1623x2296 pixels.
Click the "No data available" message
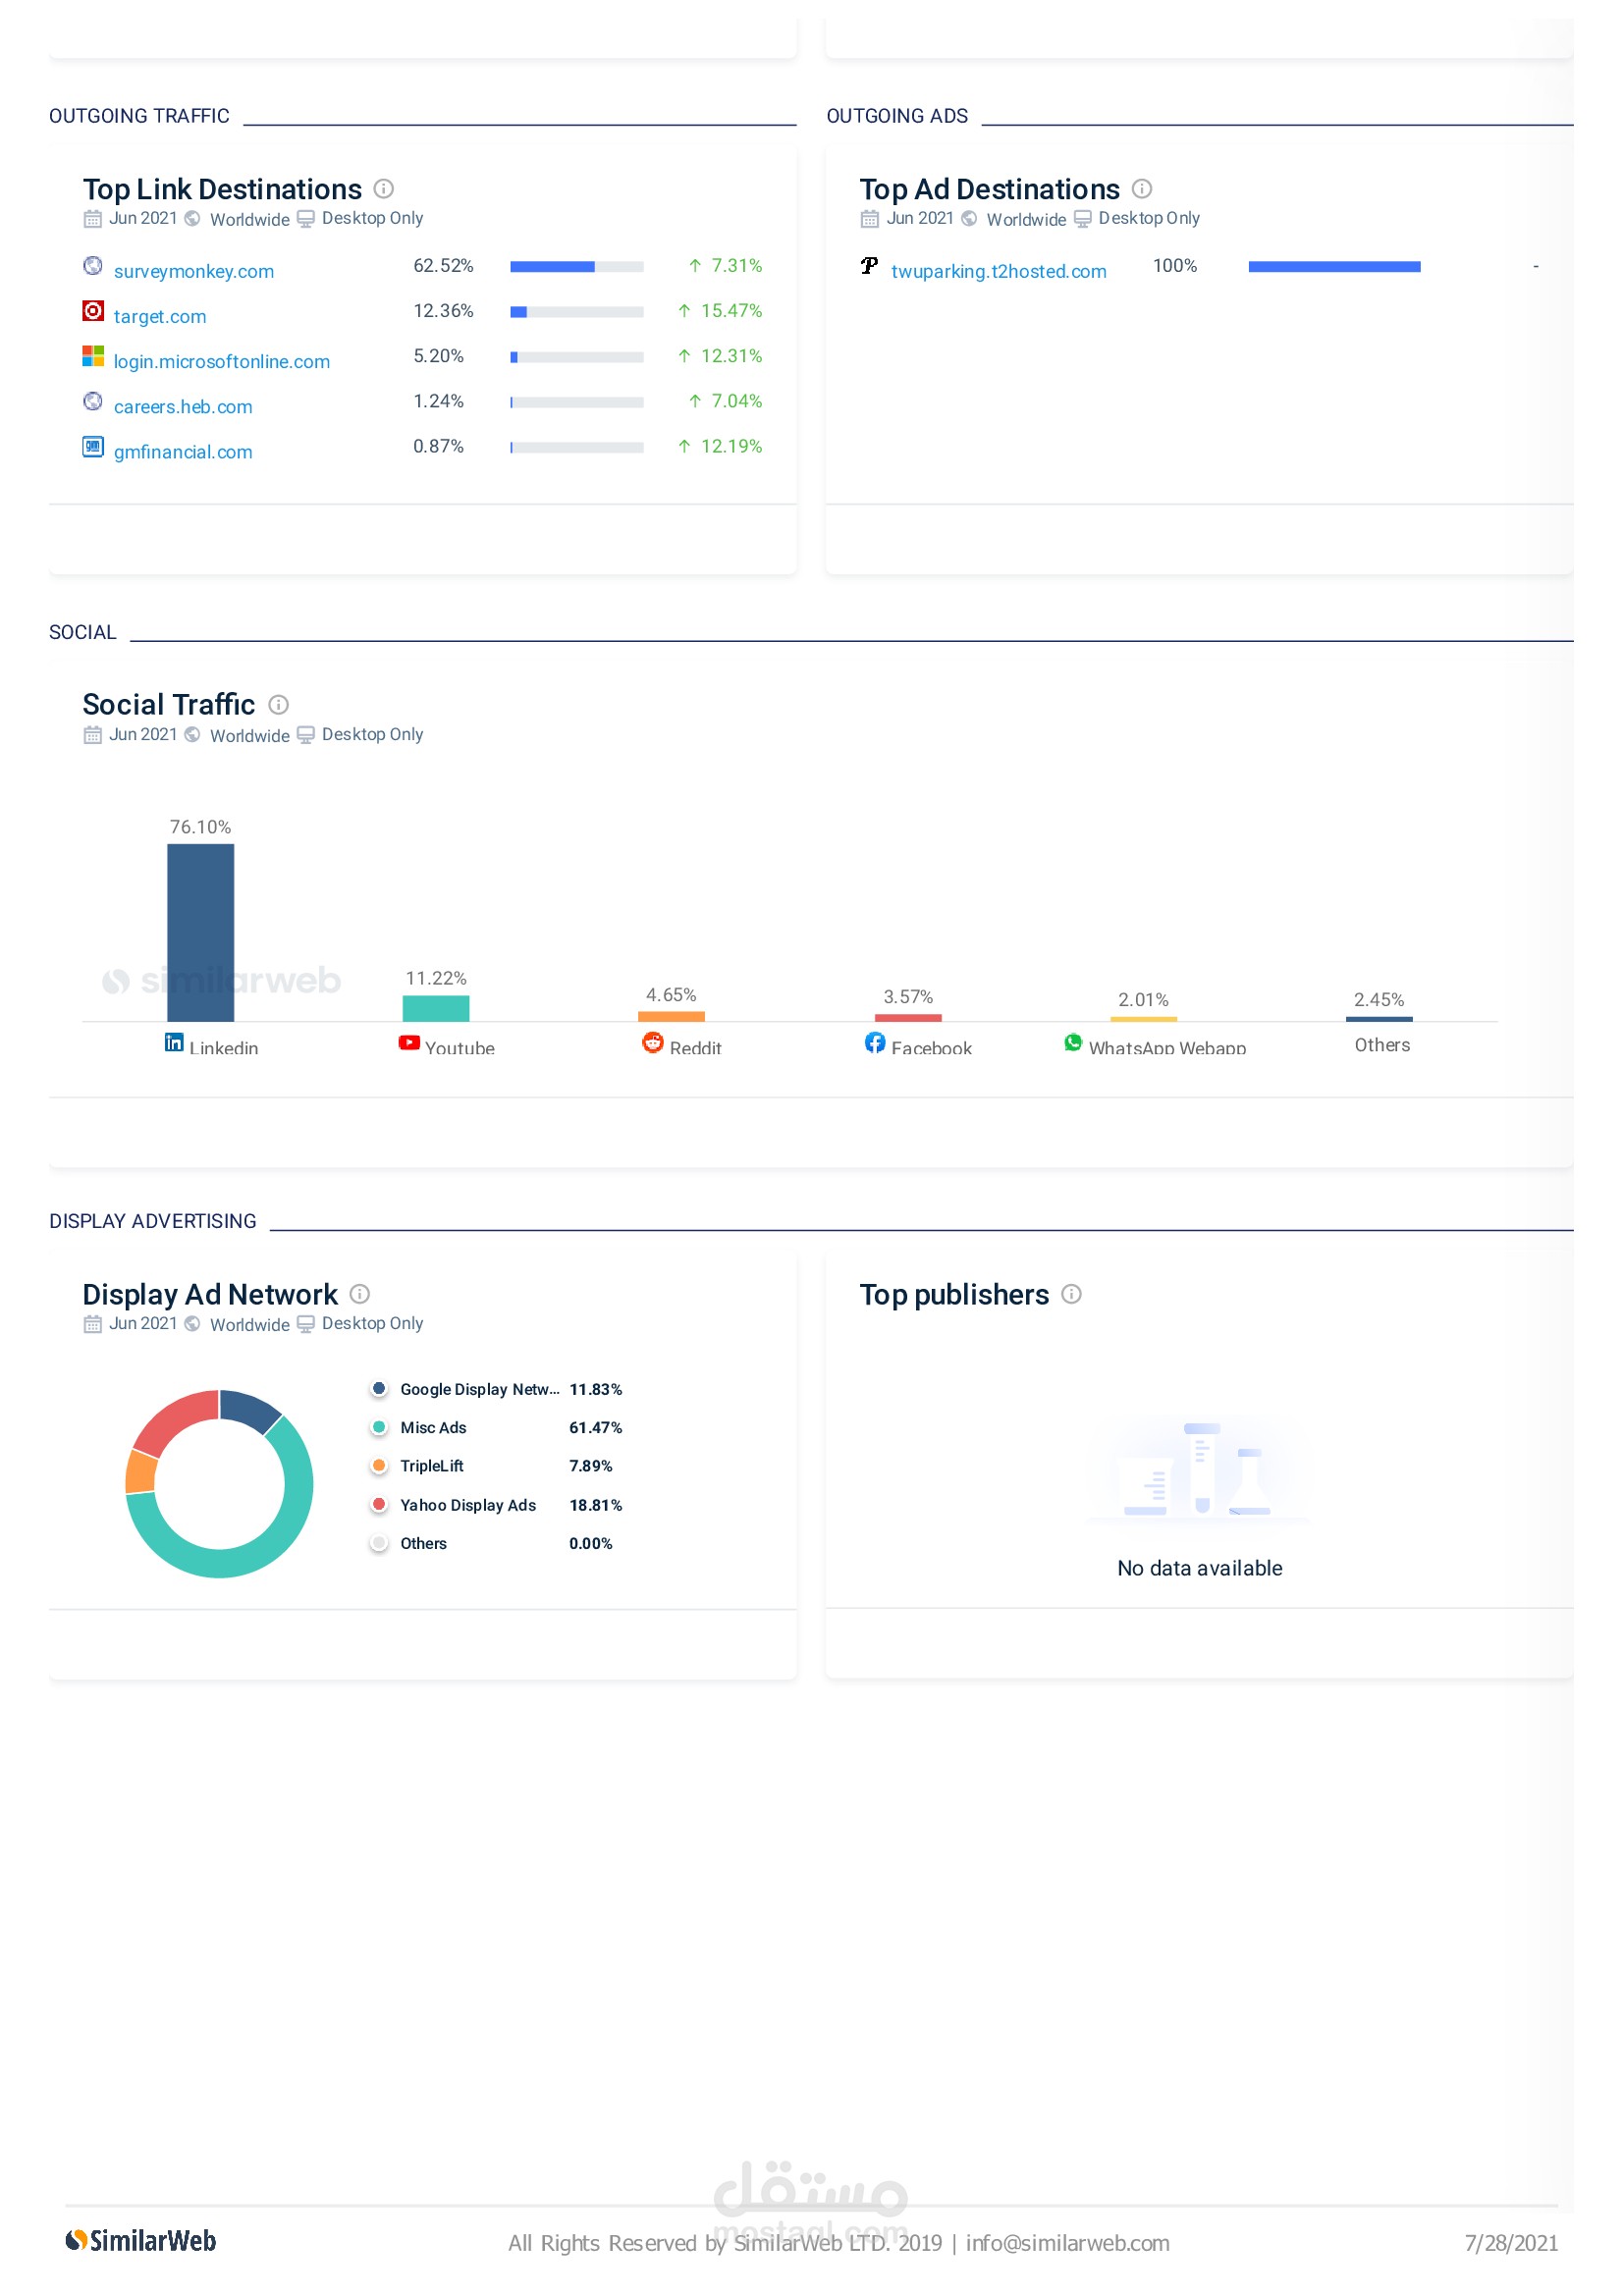click(1199, 1567)
